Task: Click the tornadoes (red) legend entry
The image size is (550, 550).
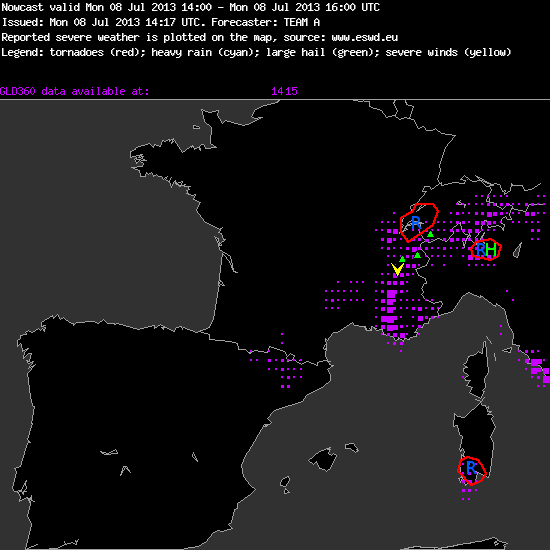Action: click(95, 53)
